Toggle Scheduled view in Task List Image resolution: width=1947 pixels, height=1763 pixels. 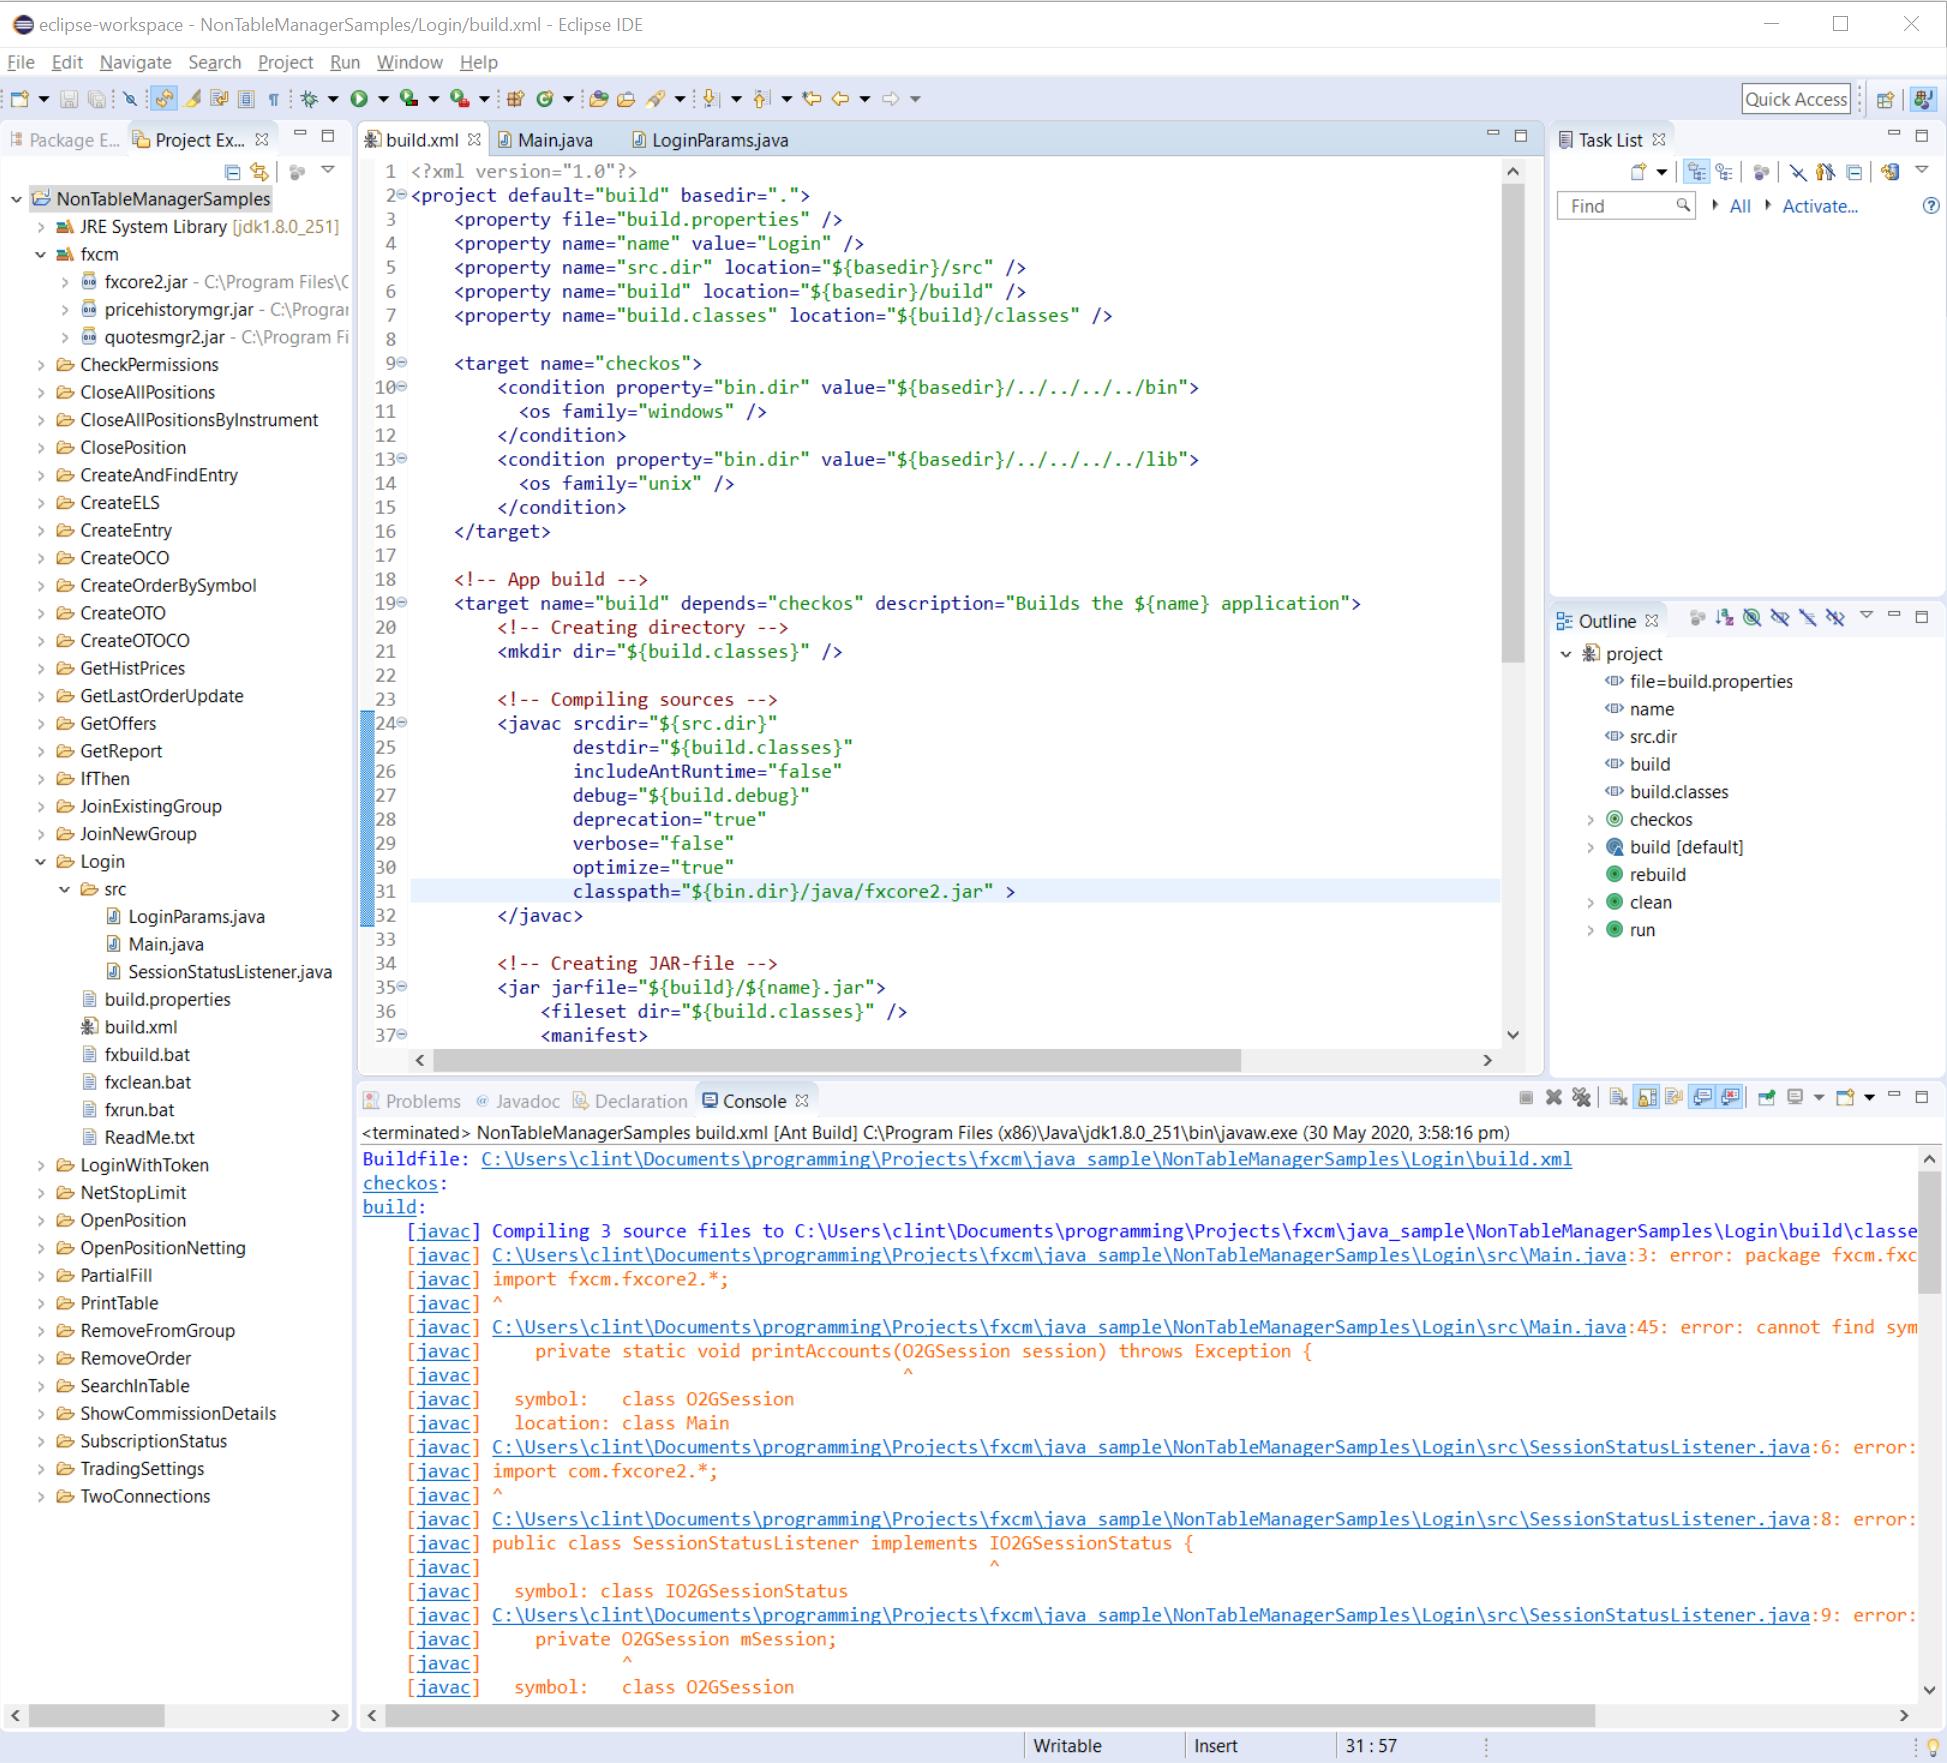1724,172
